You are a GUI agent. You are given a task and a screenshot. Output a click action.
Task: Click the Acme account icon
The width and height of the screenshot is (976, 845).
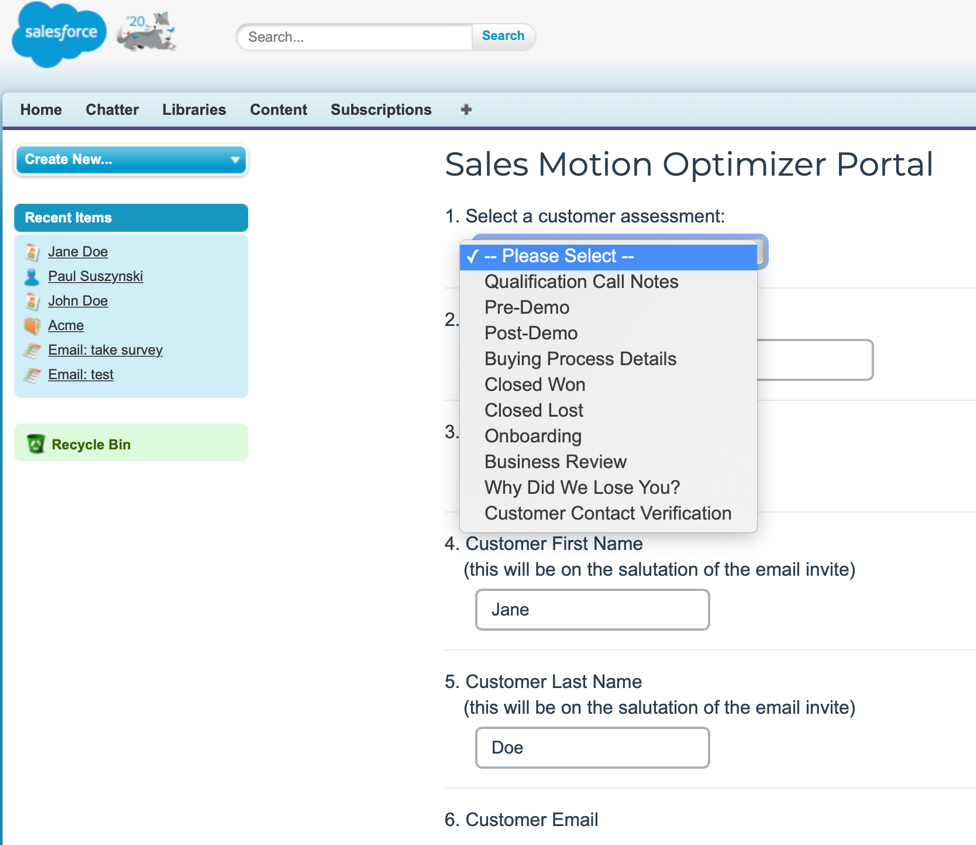tap(32, 326)
